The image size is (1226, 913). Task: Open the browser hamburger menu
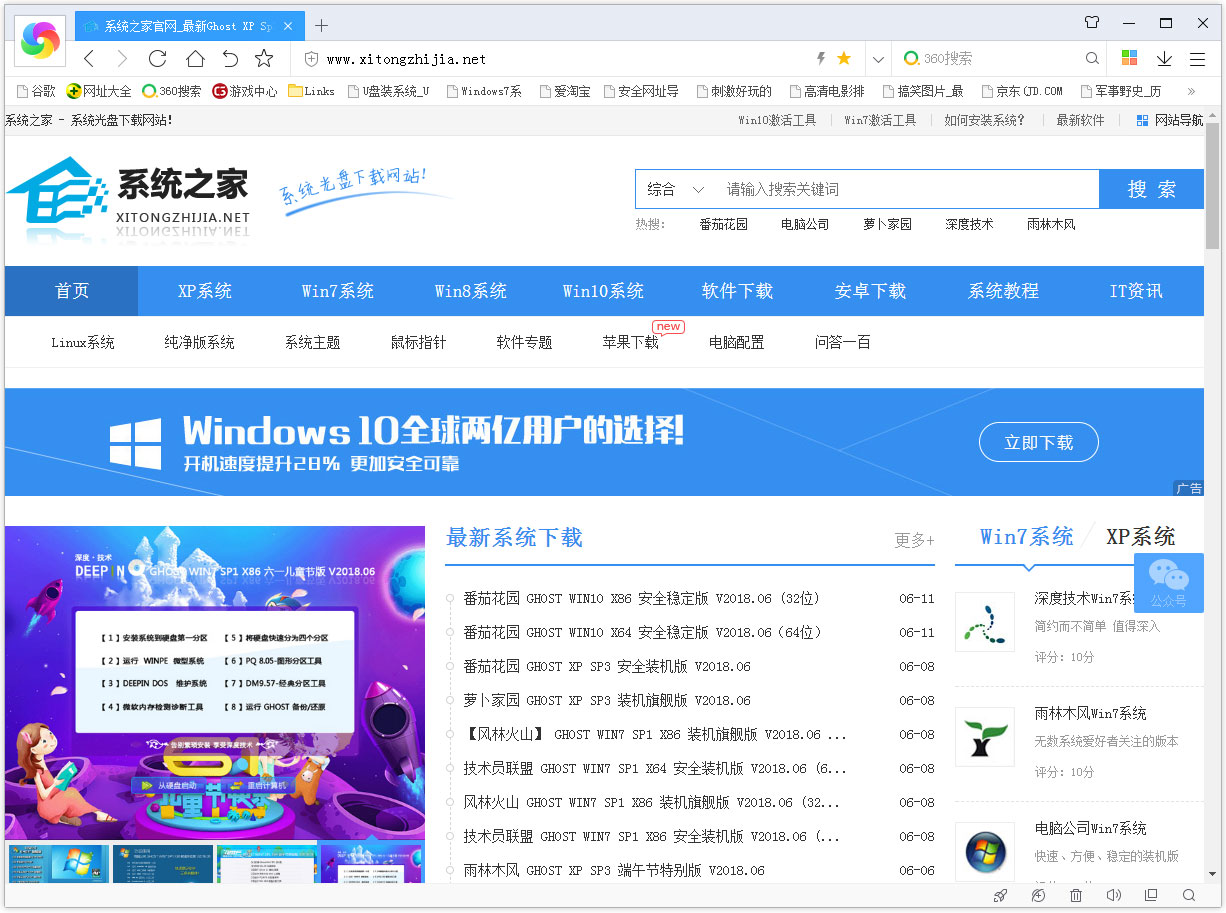1198,58
